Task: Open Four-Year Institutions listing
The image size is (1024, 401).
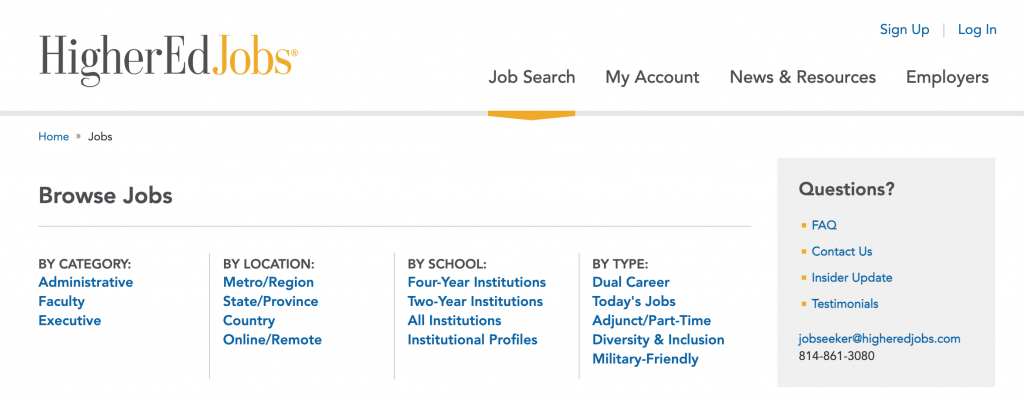Action: [x=477, y=282]
